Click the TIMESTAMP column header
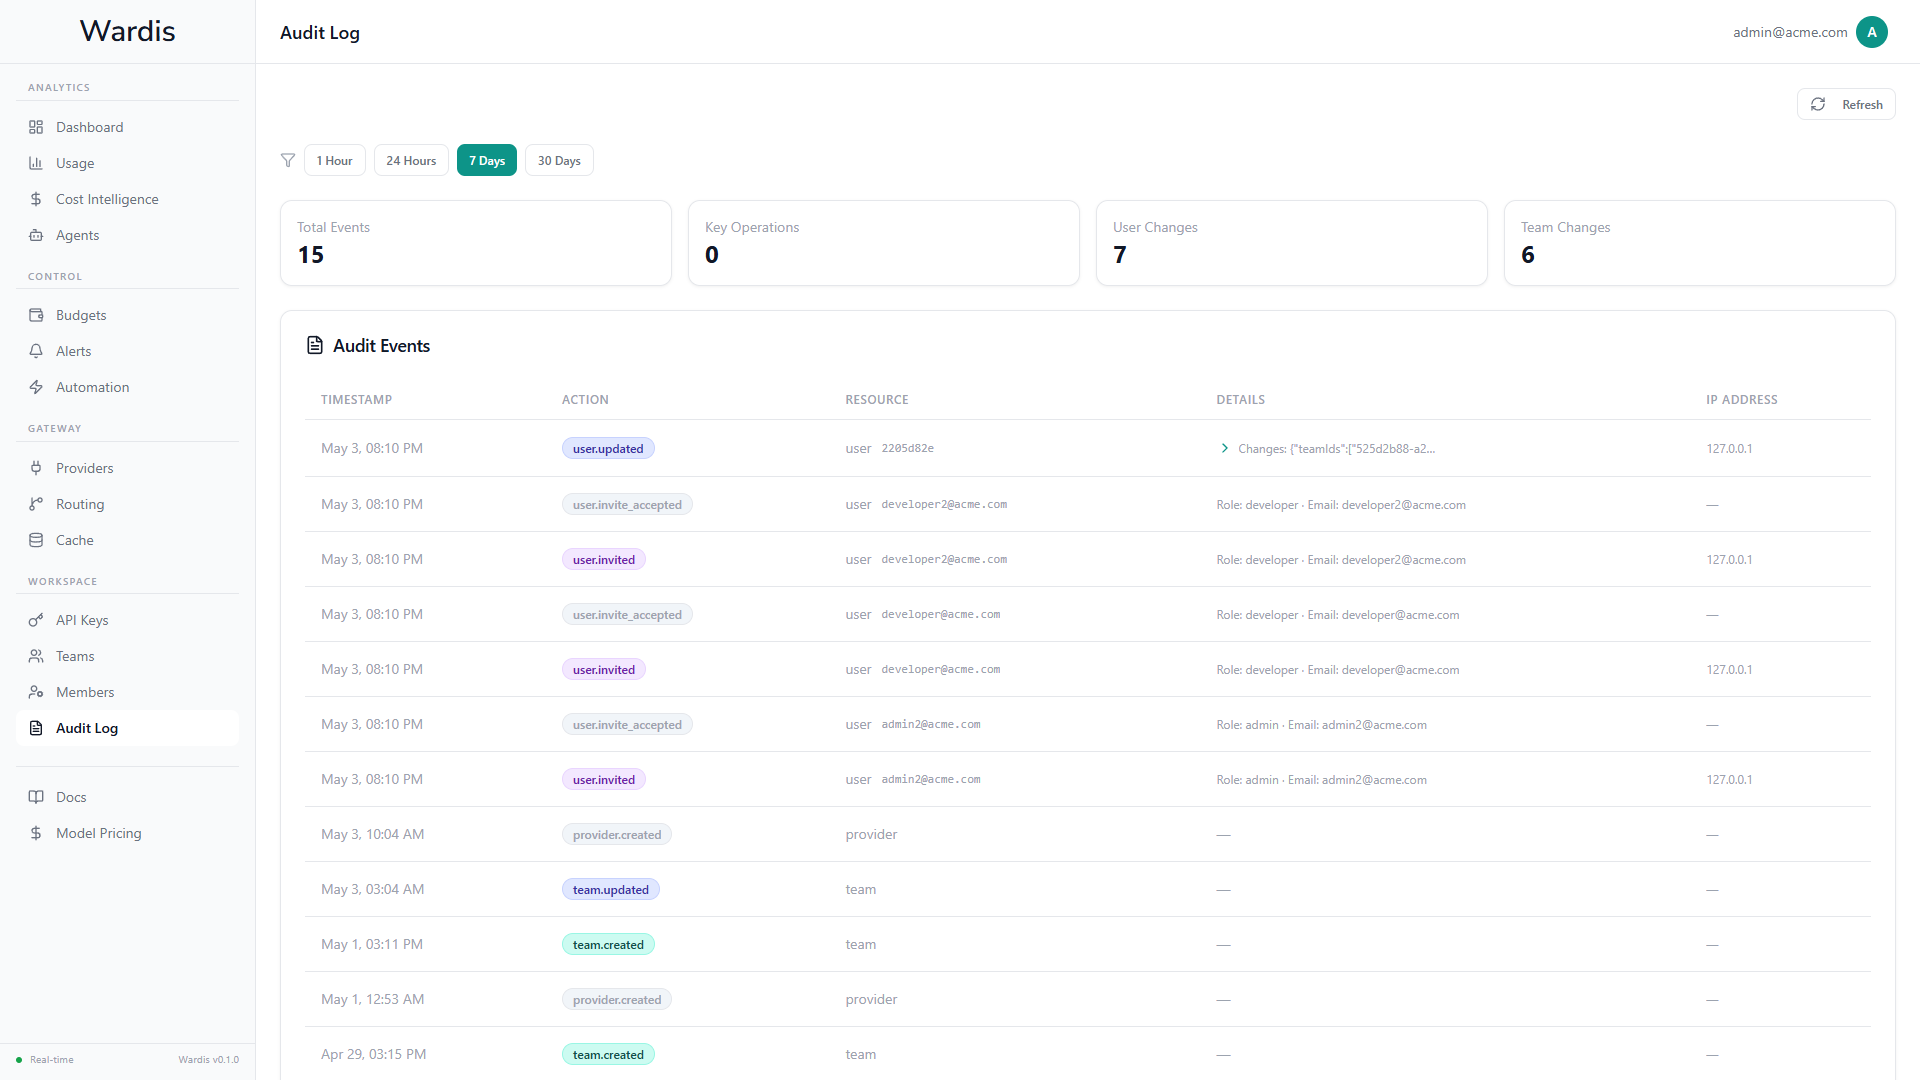The width and height of the screenshot is (1920, 1080). point(356,399)
